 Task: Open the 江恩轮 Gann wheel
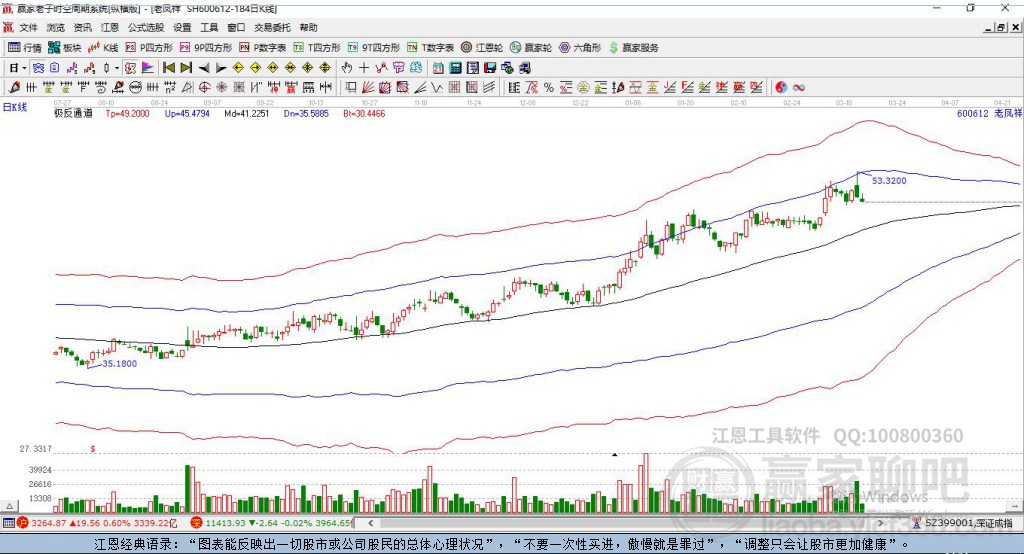pyautogui.click(x=482, y=48)
